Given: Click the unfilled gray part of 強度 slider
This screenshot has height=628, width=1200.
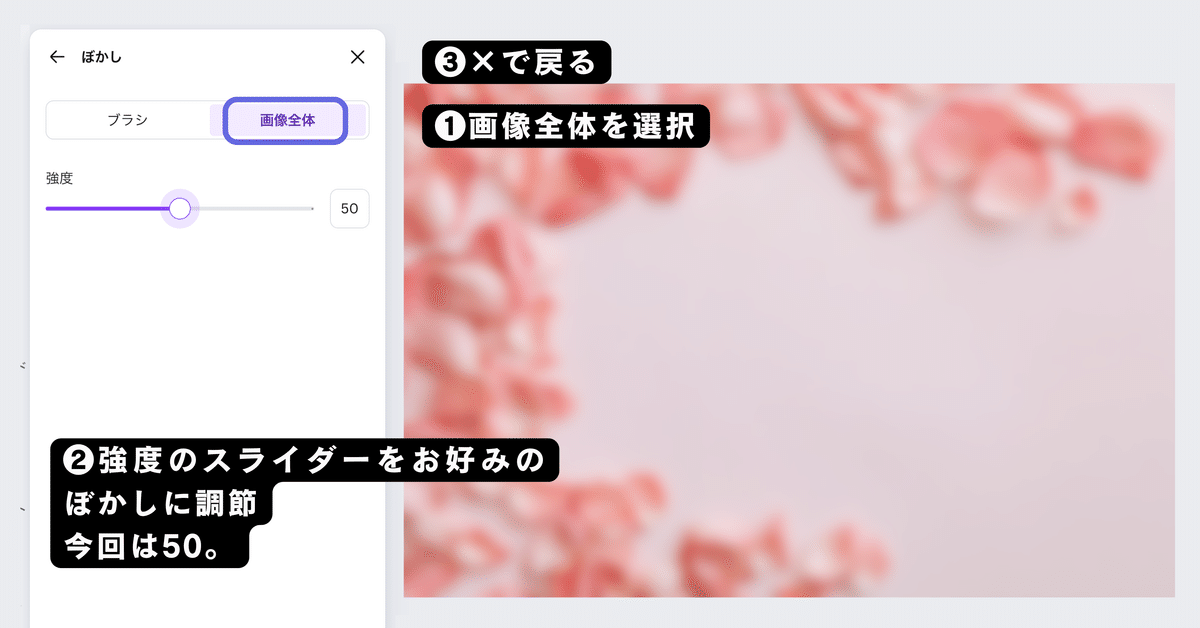Looking at the screenshot, I should click(252, 208).
